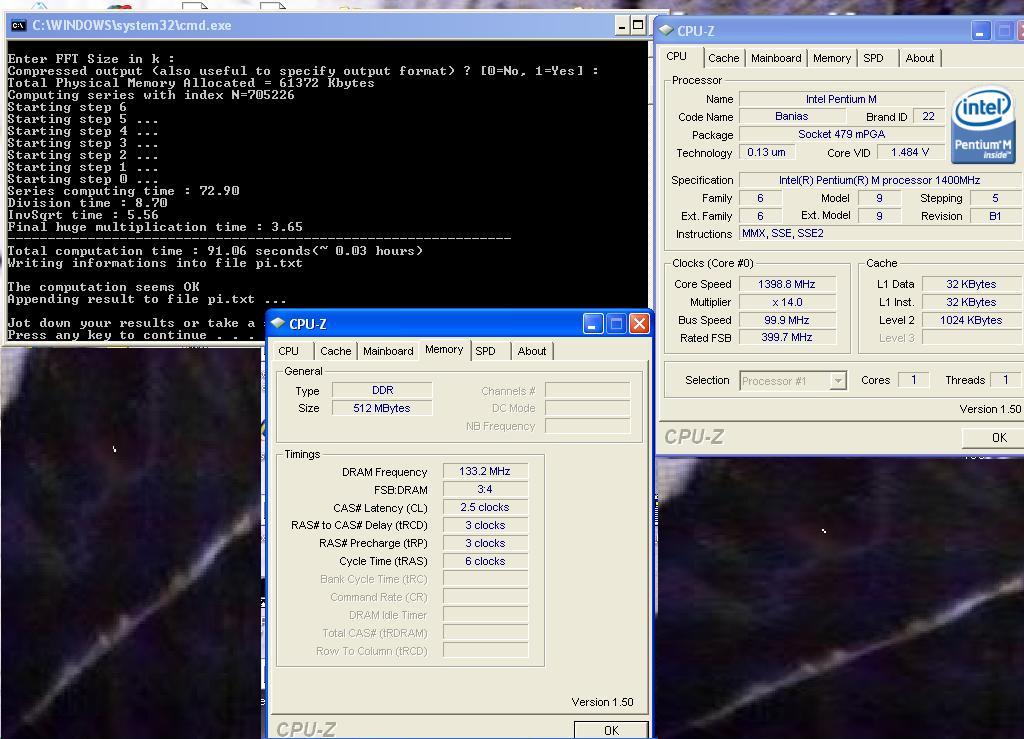Viewport: 1024px width, 739px height.
Task: Click the Core VID value 1.484 V
Action: click(x=910, y=153)
